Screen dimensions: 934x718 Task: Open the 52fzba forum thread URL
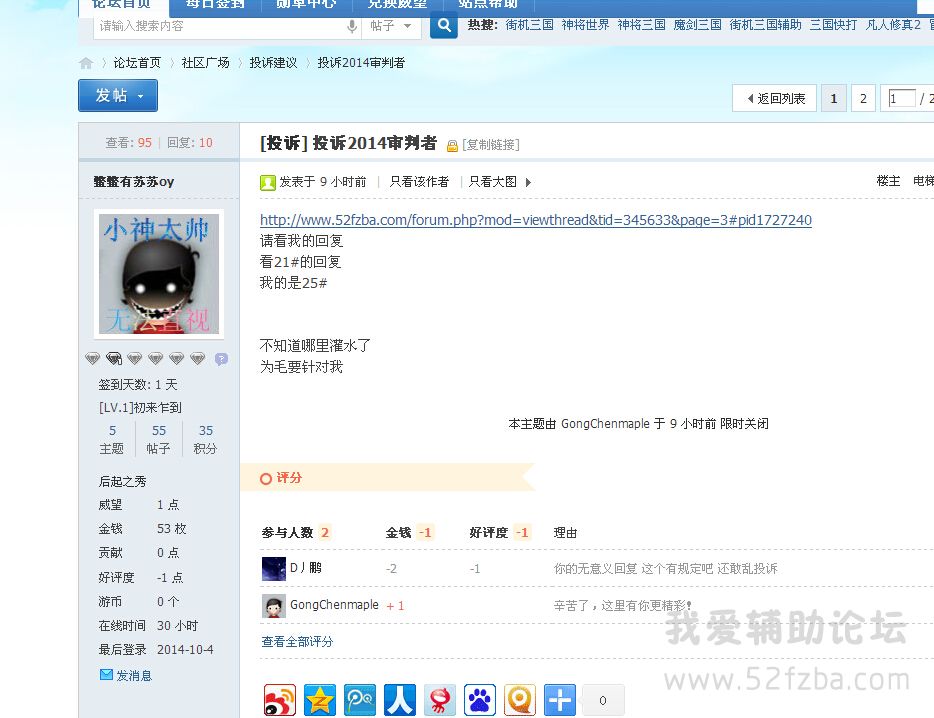click(x=536, y=220)
